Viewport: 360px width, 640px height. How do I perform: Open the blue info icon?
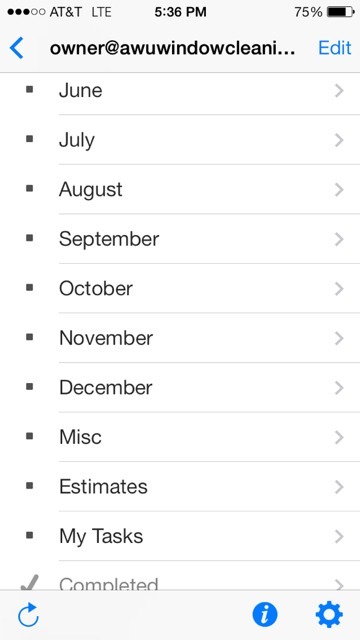pyautogui.click(x=265, y=615)
